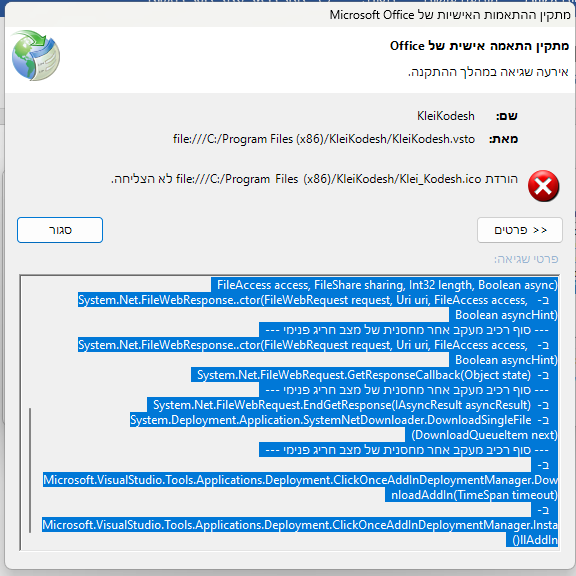Collapse details with the פרטים button
The height and width of the screenshot is (576, 576).
pyautogui.click(x=519, y=230)
